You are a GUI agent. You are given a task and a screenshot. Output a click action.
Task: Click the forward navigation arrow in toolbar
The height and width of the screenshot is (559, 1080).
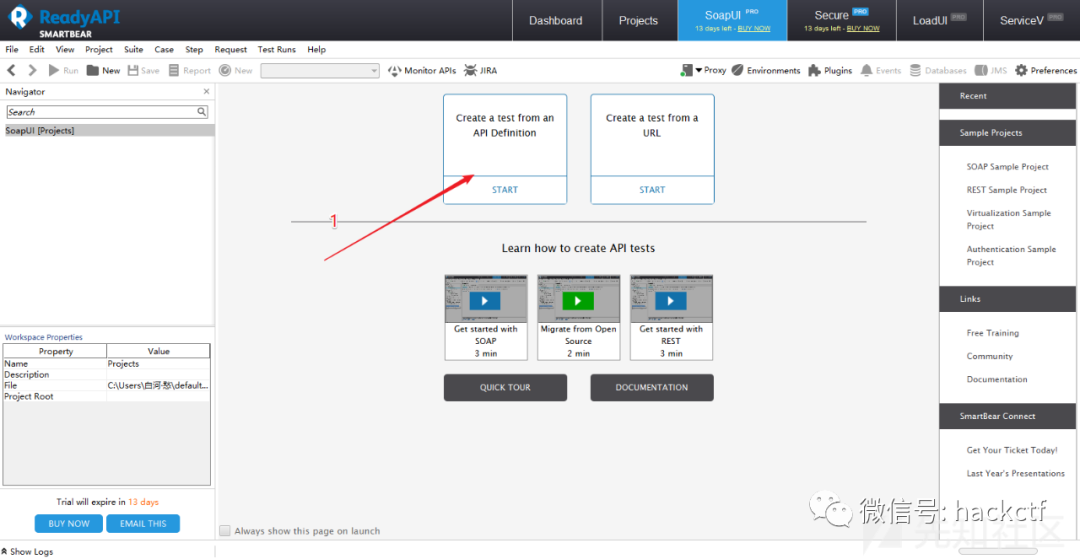click(x=32, y=70)
